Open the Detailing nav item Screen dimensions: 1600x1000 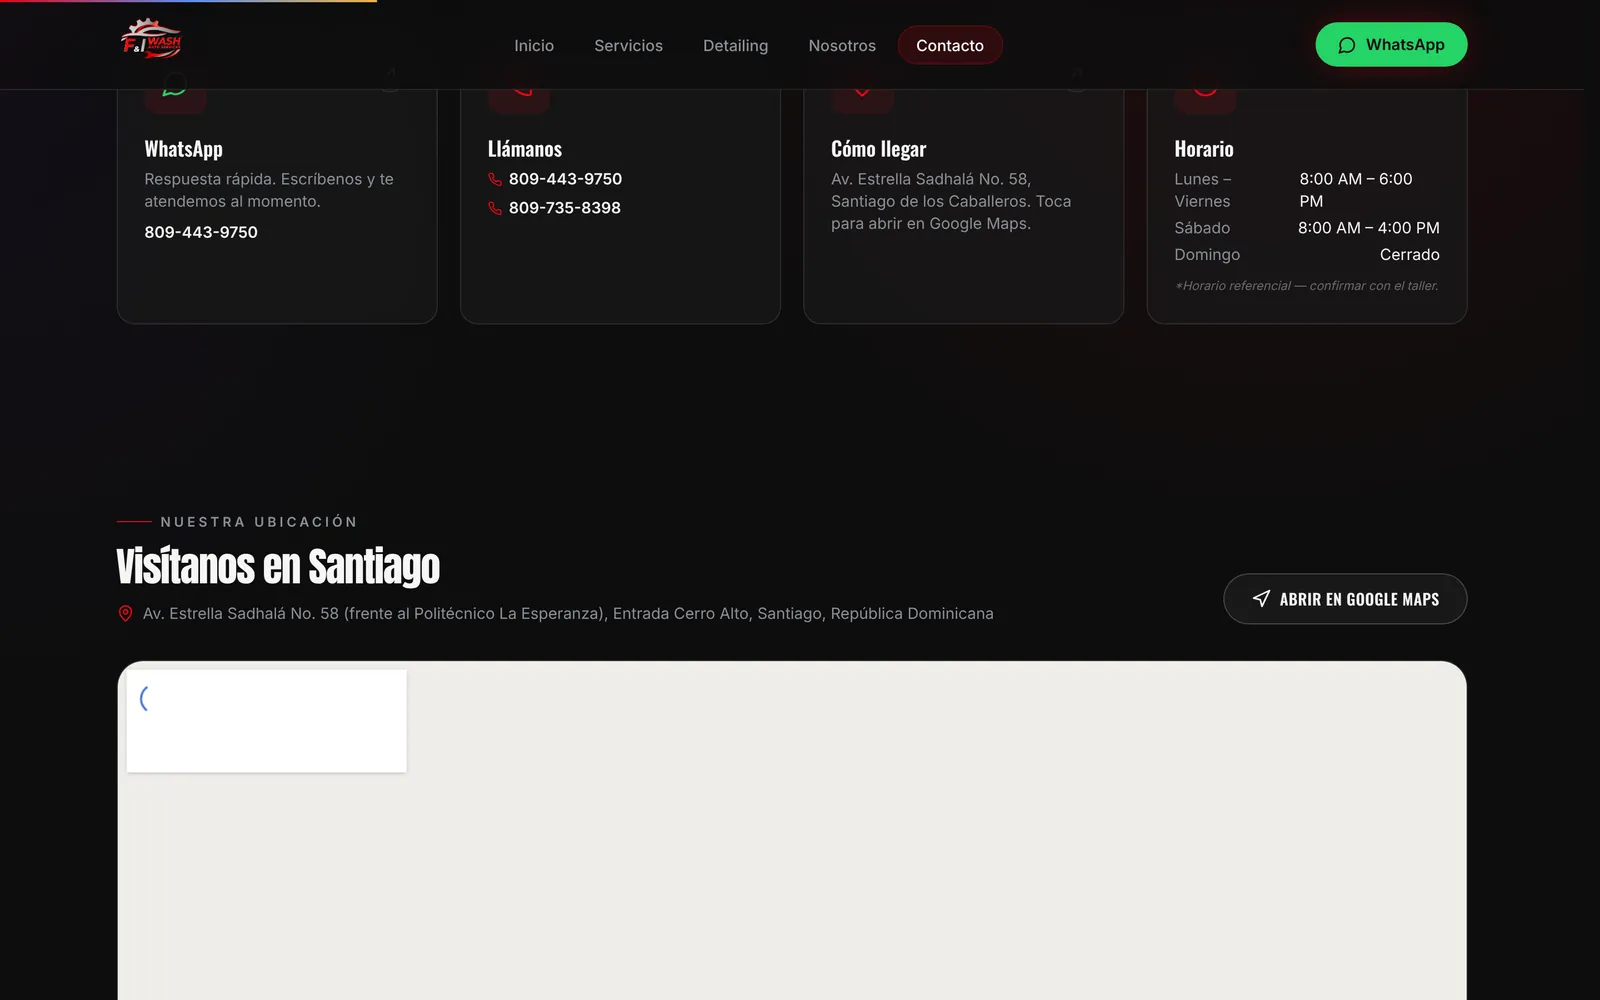pyautogui.click(x=735, y=45)
